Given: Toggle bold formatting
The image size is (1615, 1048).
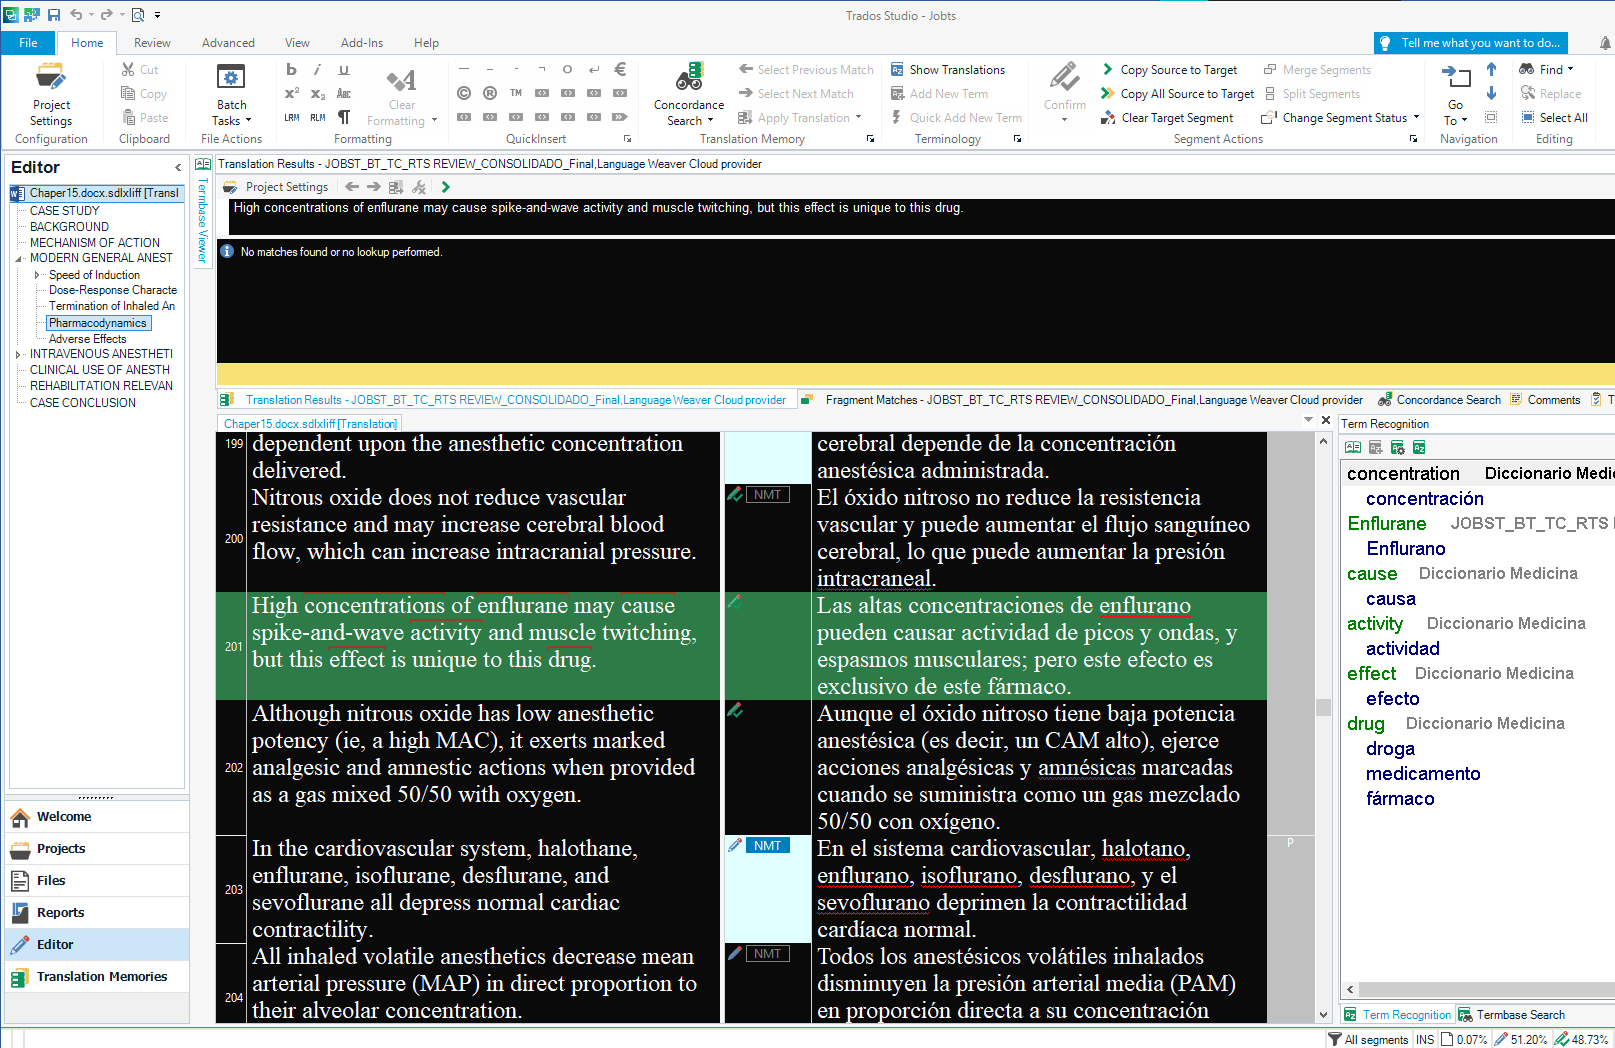Looking at the screenshot, I should 291,69.
